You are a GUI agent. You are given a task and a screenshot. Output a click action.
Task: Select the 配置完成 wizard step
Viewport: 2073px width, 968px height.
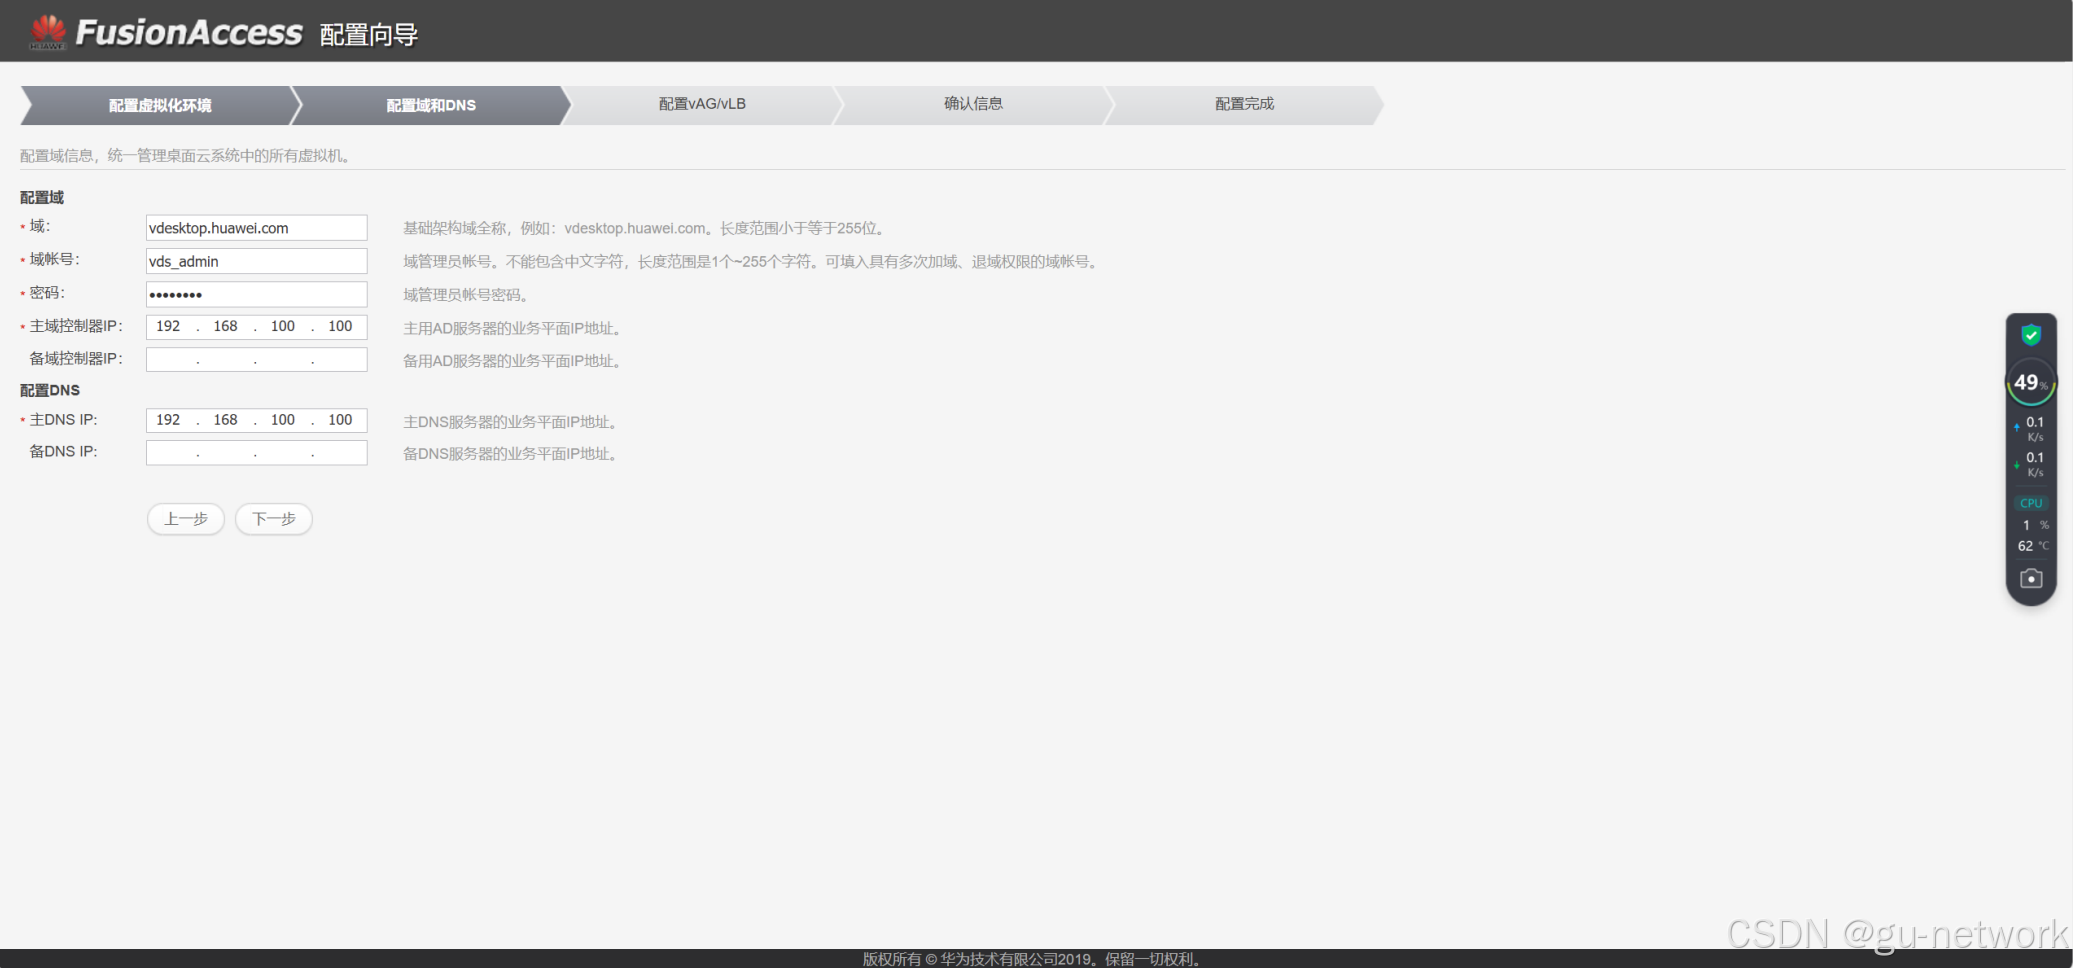[x=1244, y=104]
